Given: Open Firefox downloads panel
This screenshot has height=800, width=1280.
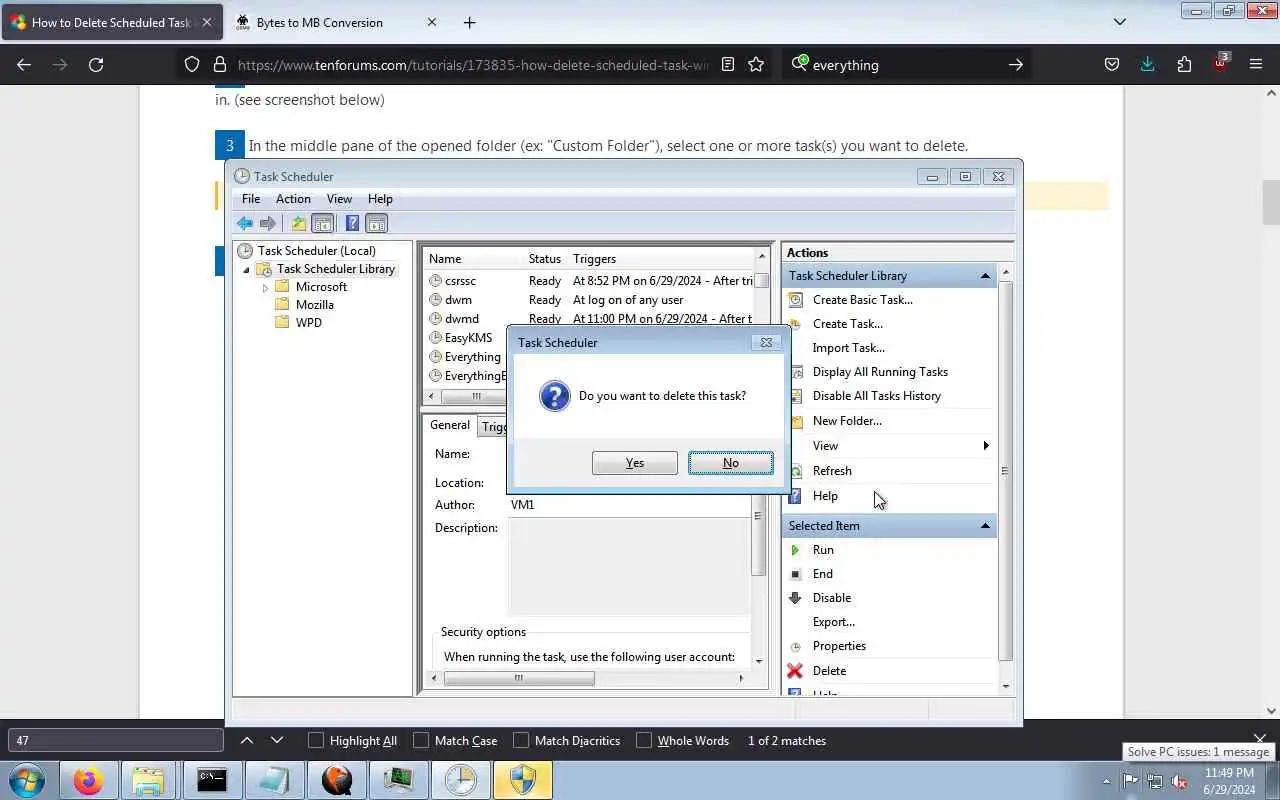Looking at the screenshot, I should point(1147,64).
